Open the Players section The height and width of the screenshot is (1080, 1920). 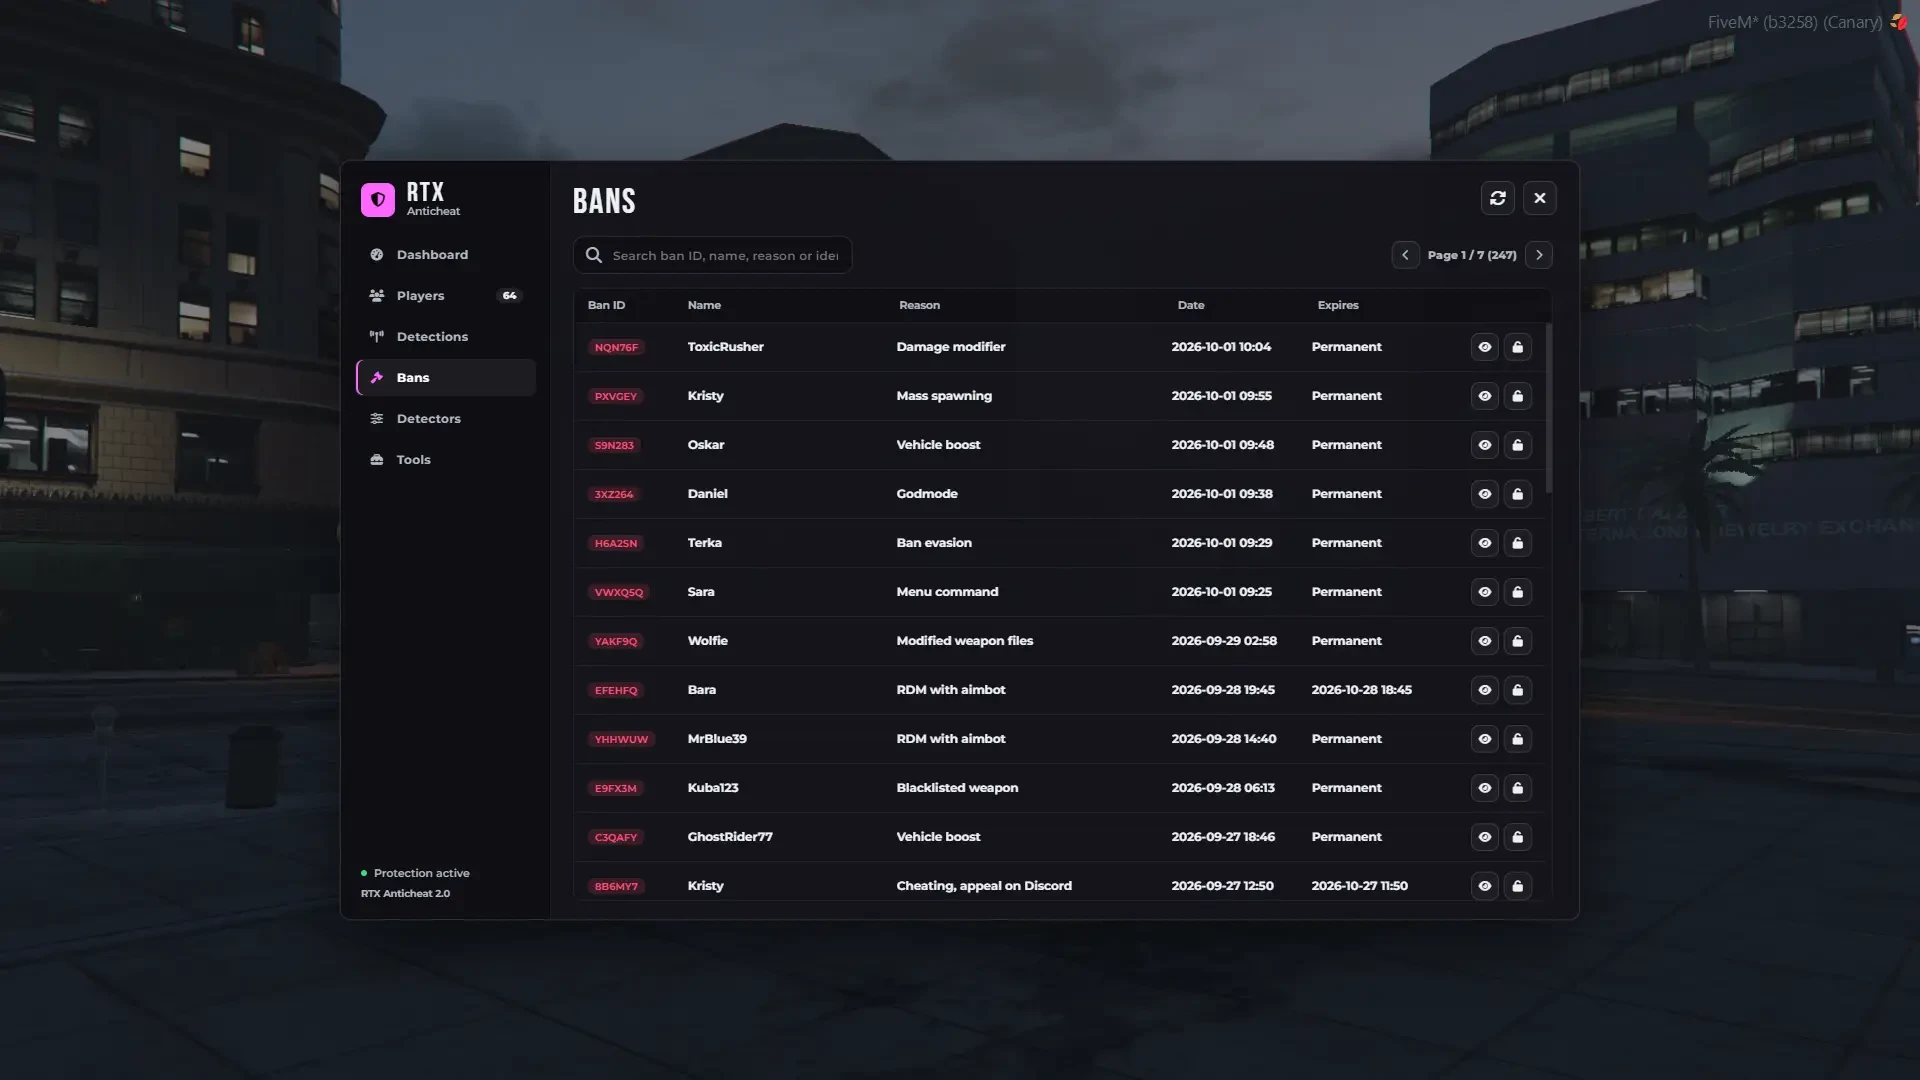[446, 296]
